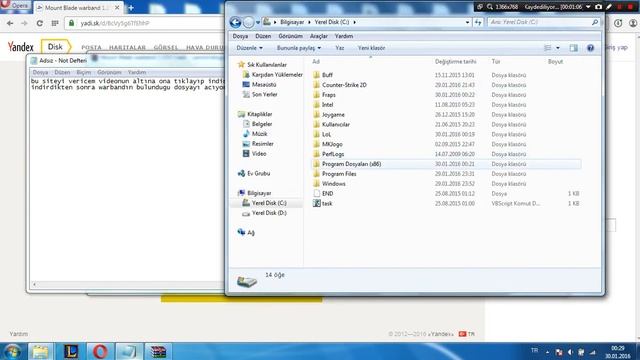
Task: Open the Biçim menu in Notepad
Action: 83,72
